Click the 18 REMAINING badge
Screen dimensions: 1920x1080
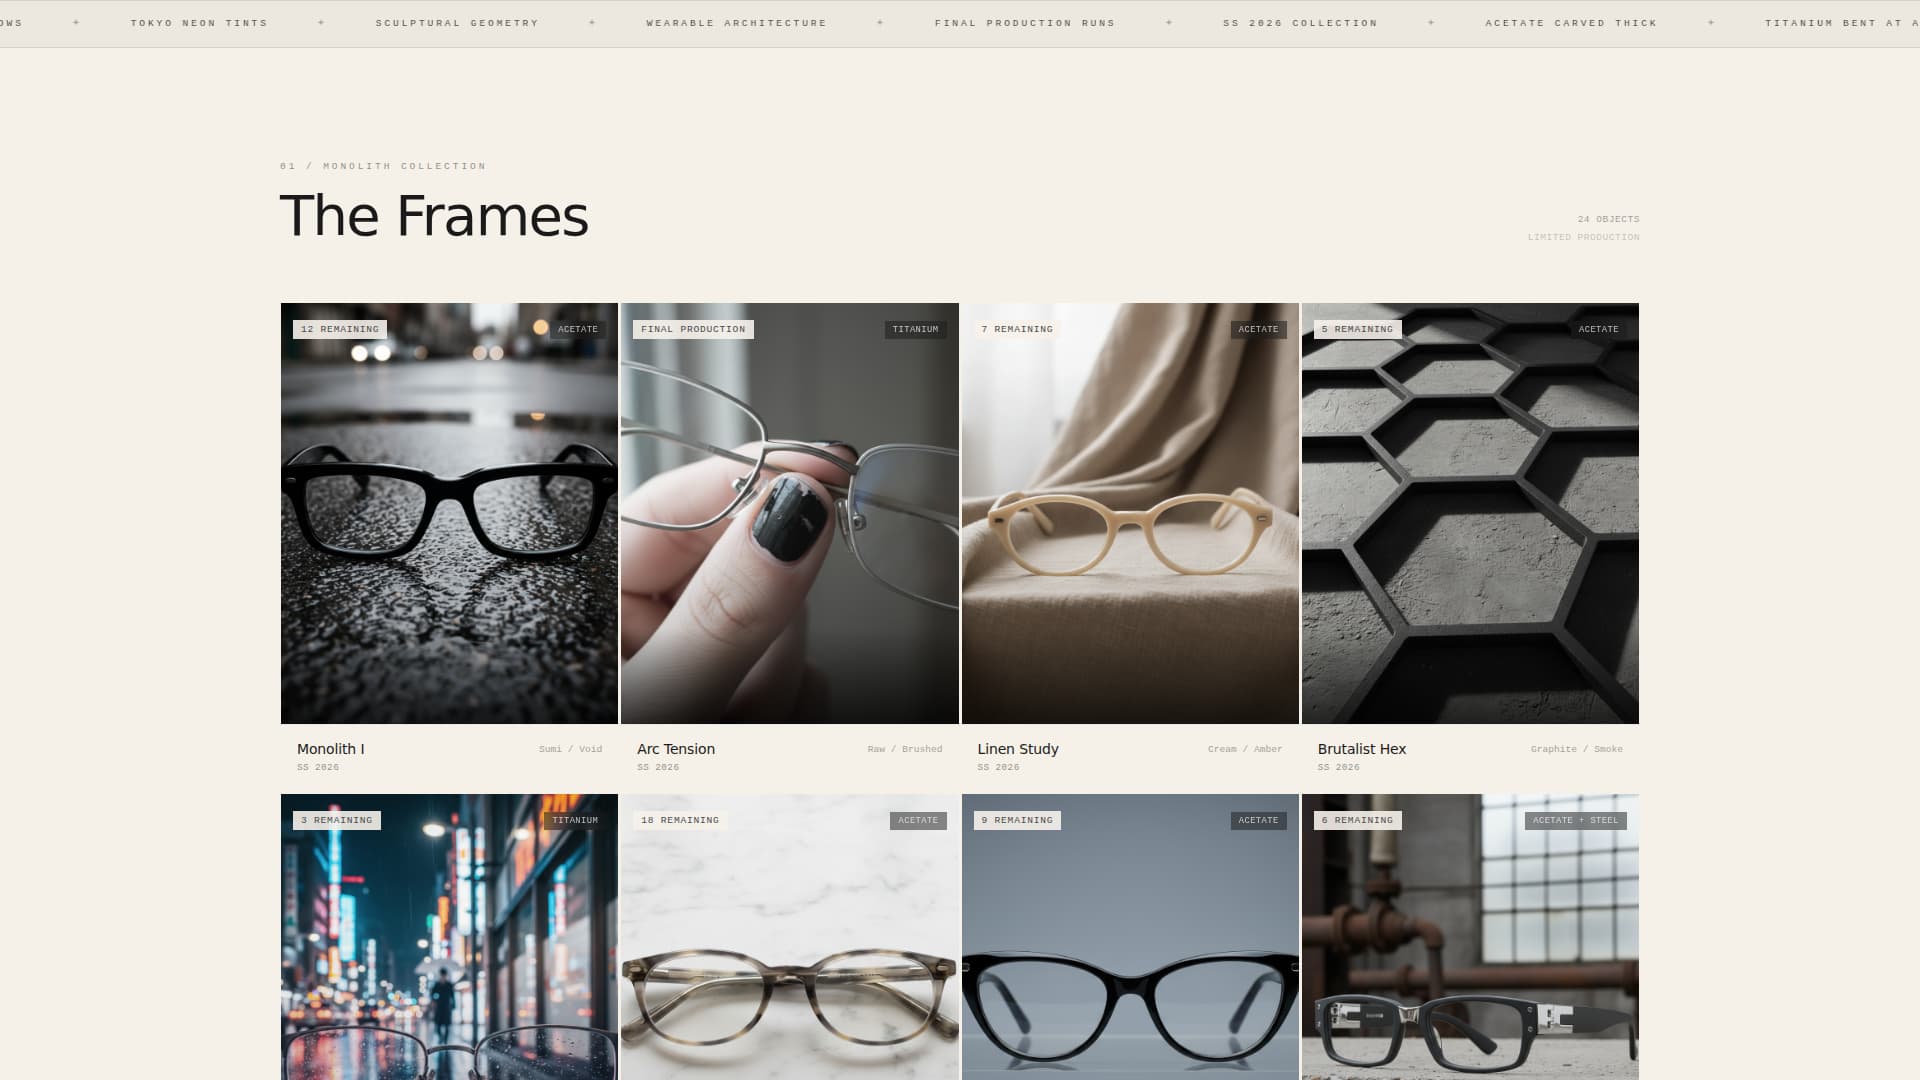pyautogui.click(x=680, y=820)
